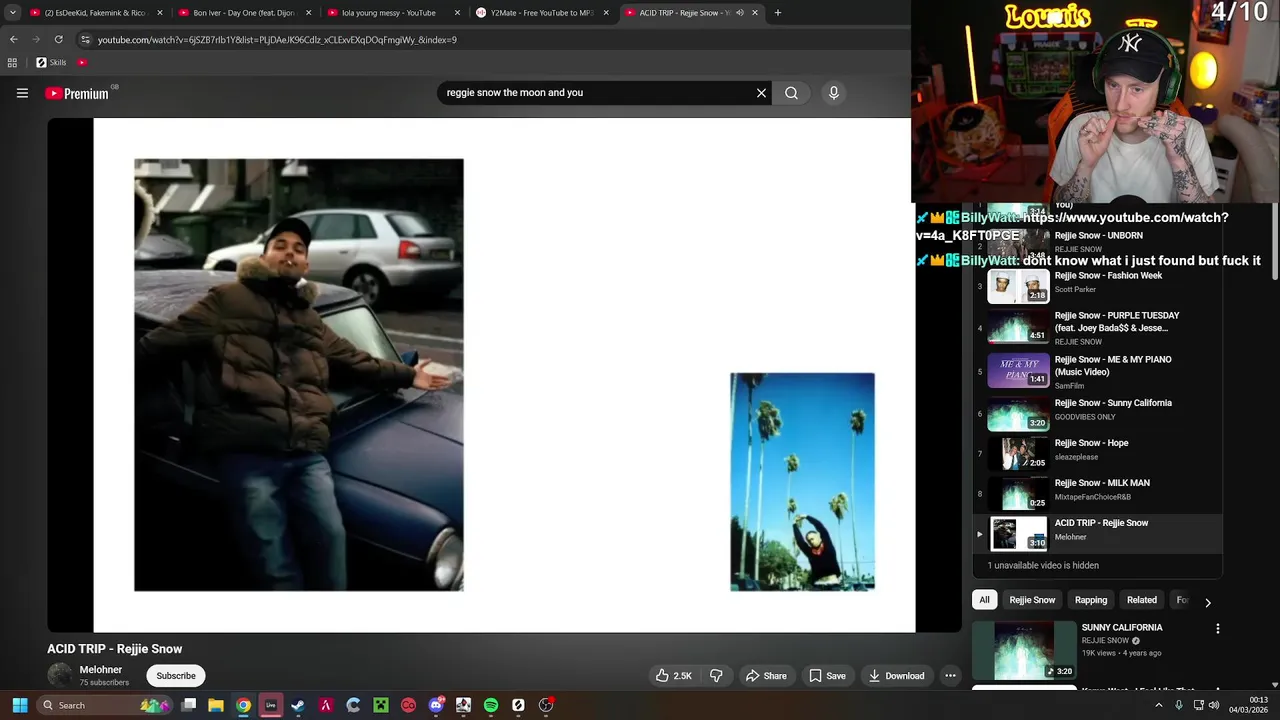Start voice search with microphone icon
1280x720 pixels.
tap(834, 93)
